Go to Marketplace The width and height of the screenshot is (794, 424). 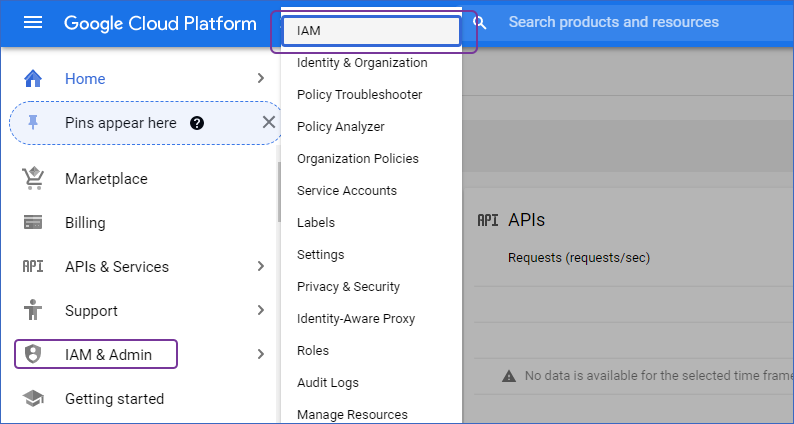click(106, 179)
